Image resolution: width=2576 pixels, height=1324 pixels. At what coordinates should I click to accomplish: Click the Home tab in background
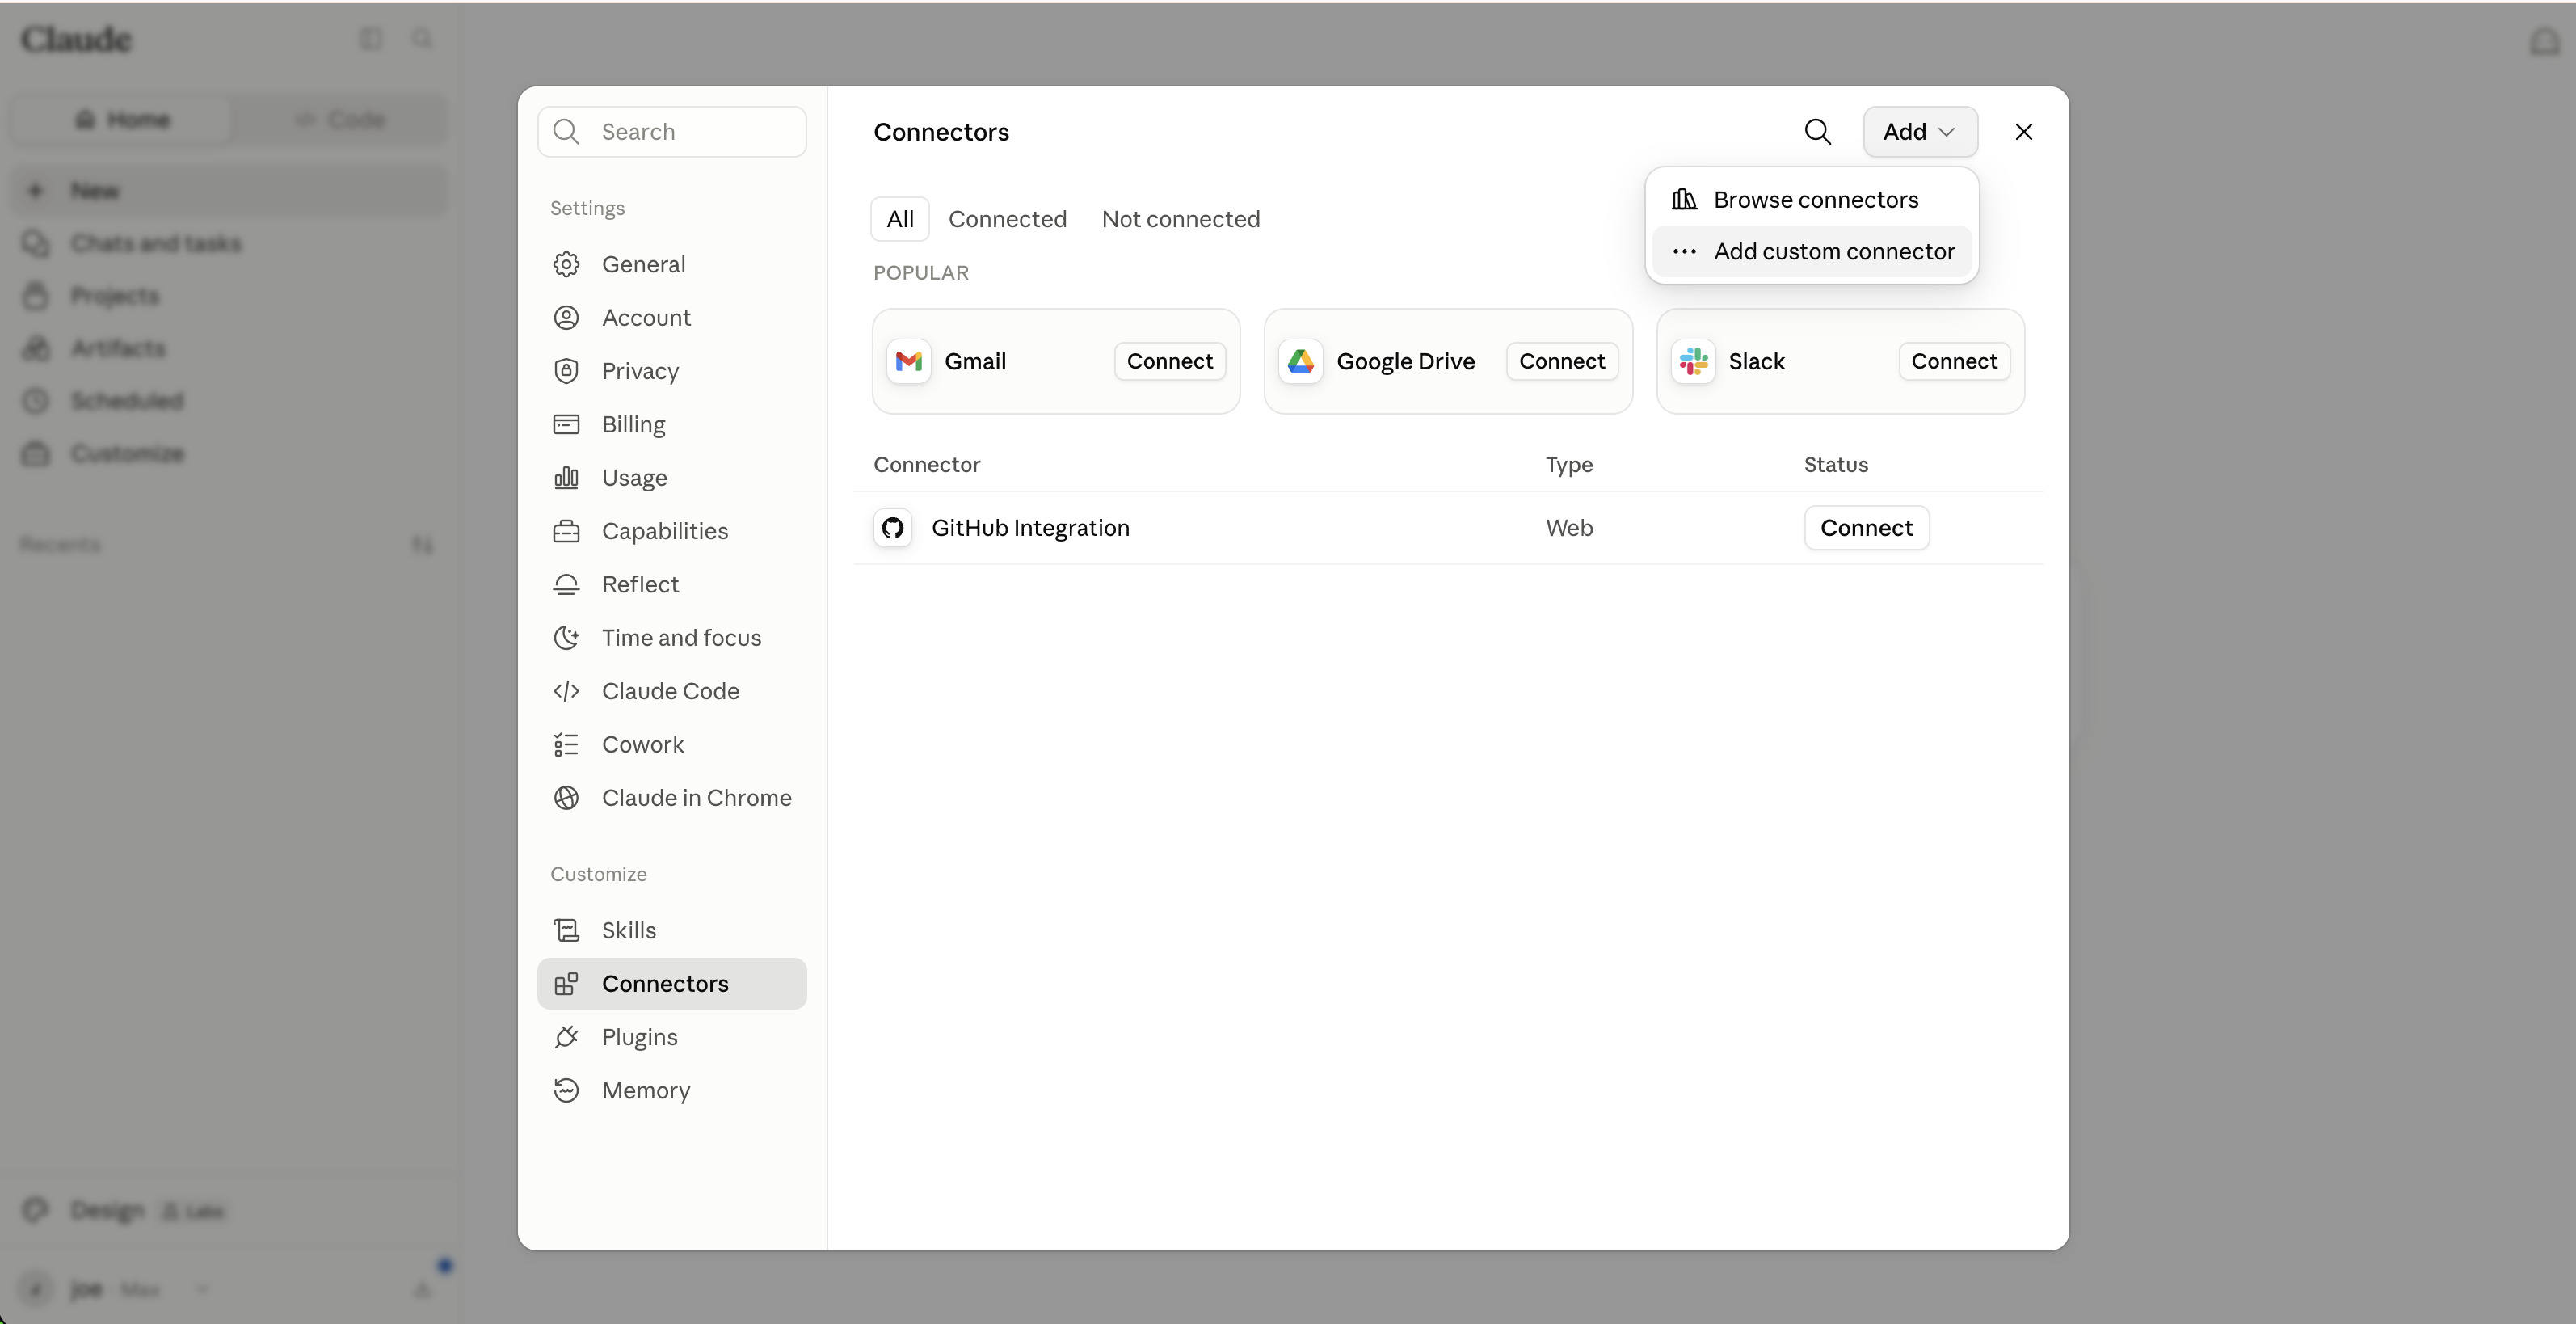click(x=122, y=120)
